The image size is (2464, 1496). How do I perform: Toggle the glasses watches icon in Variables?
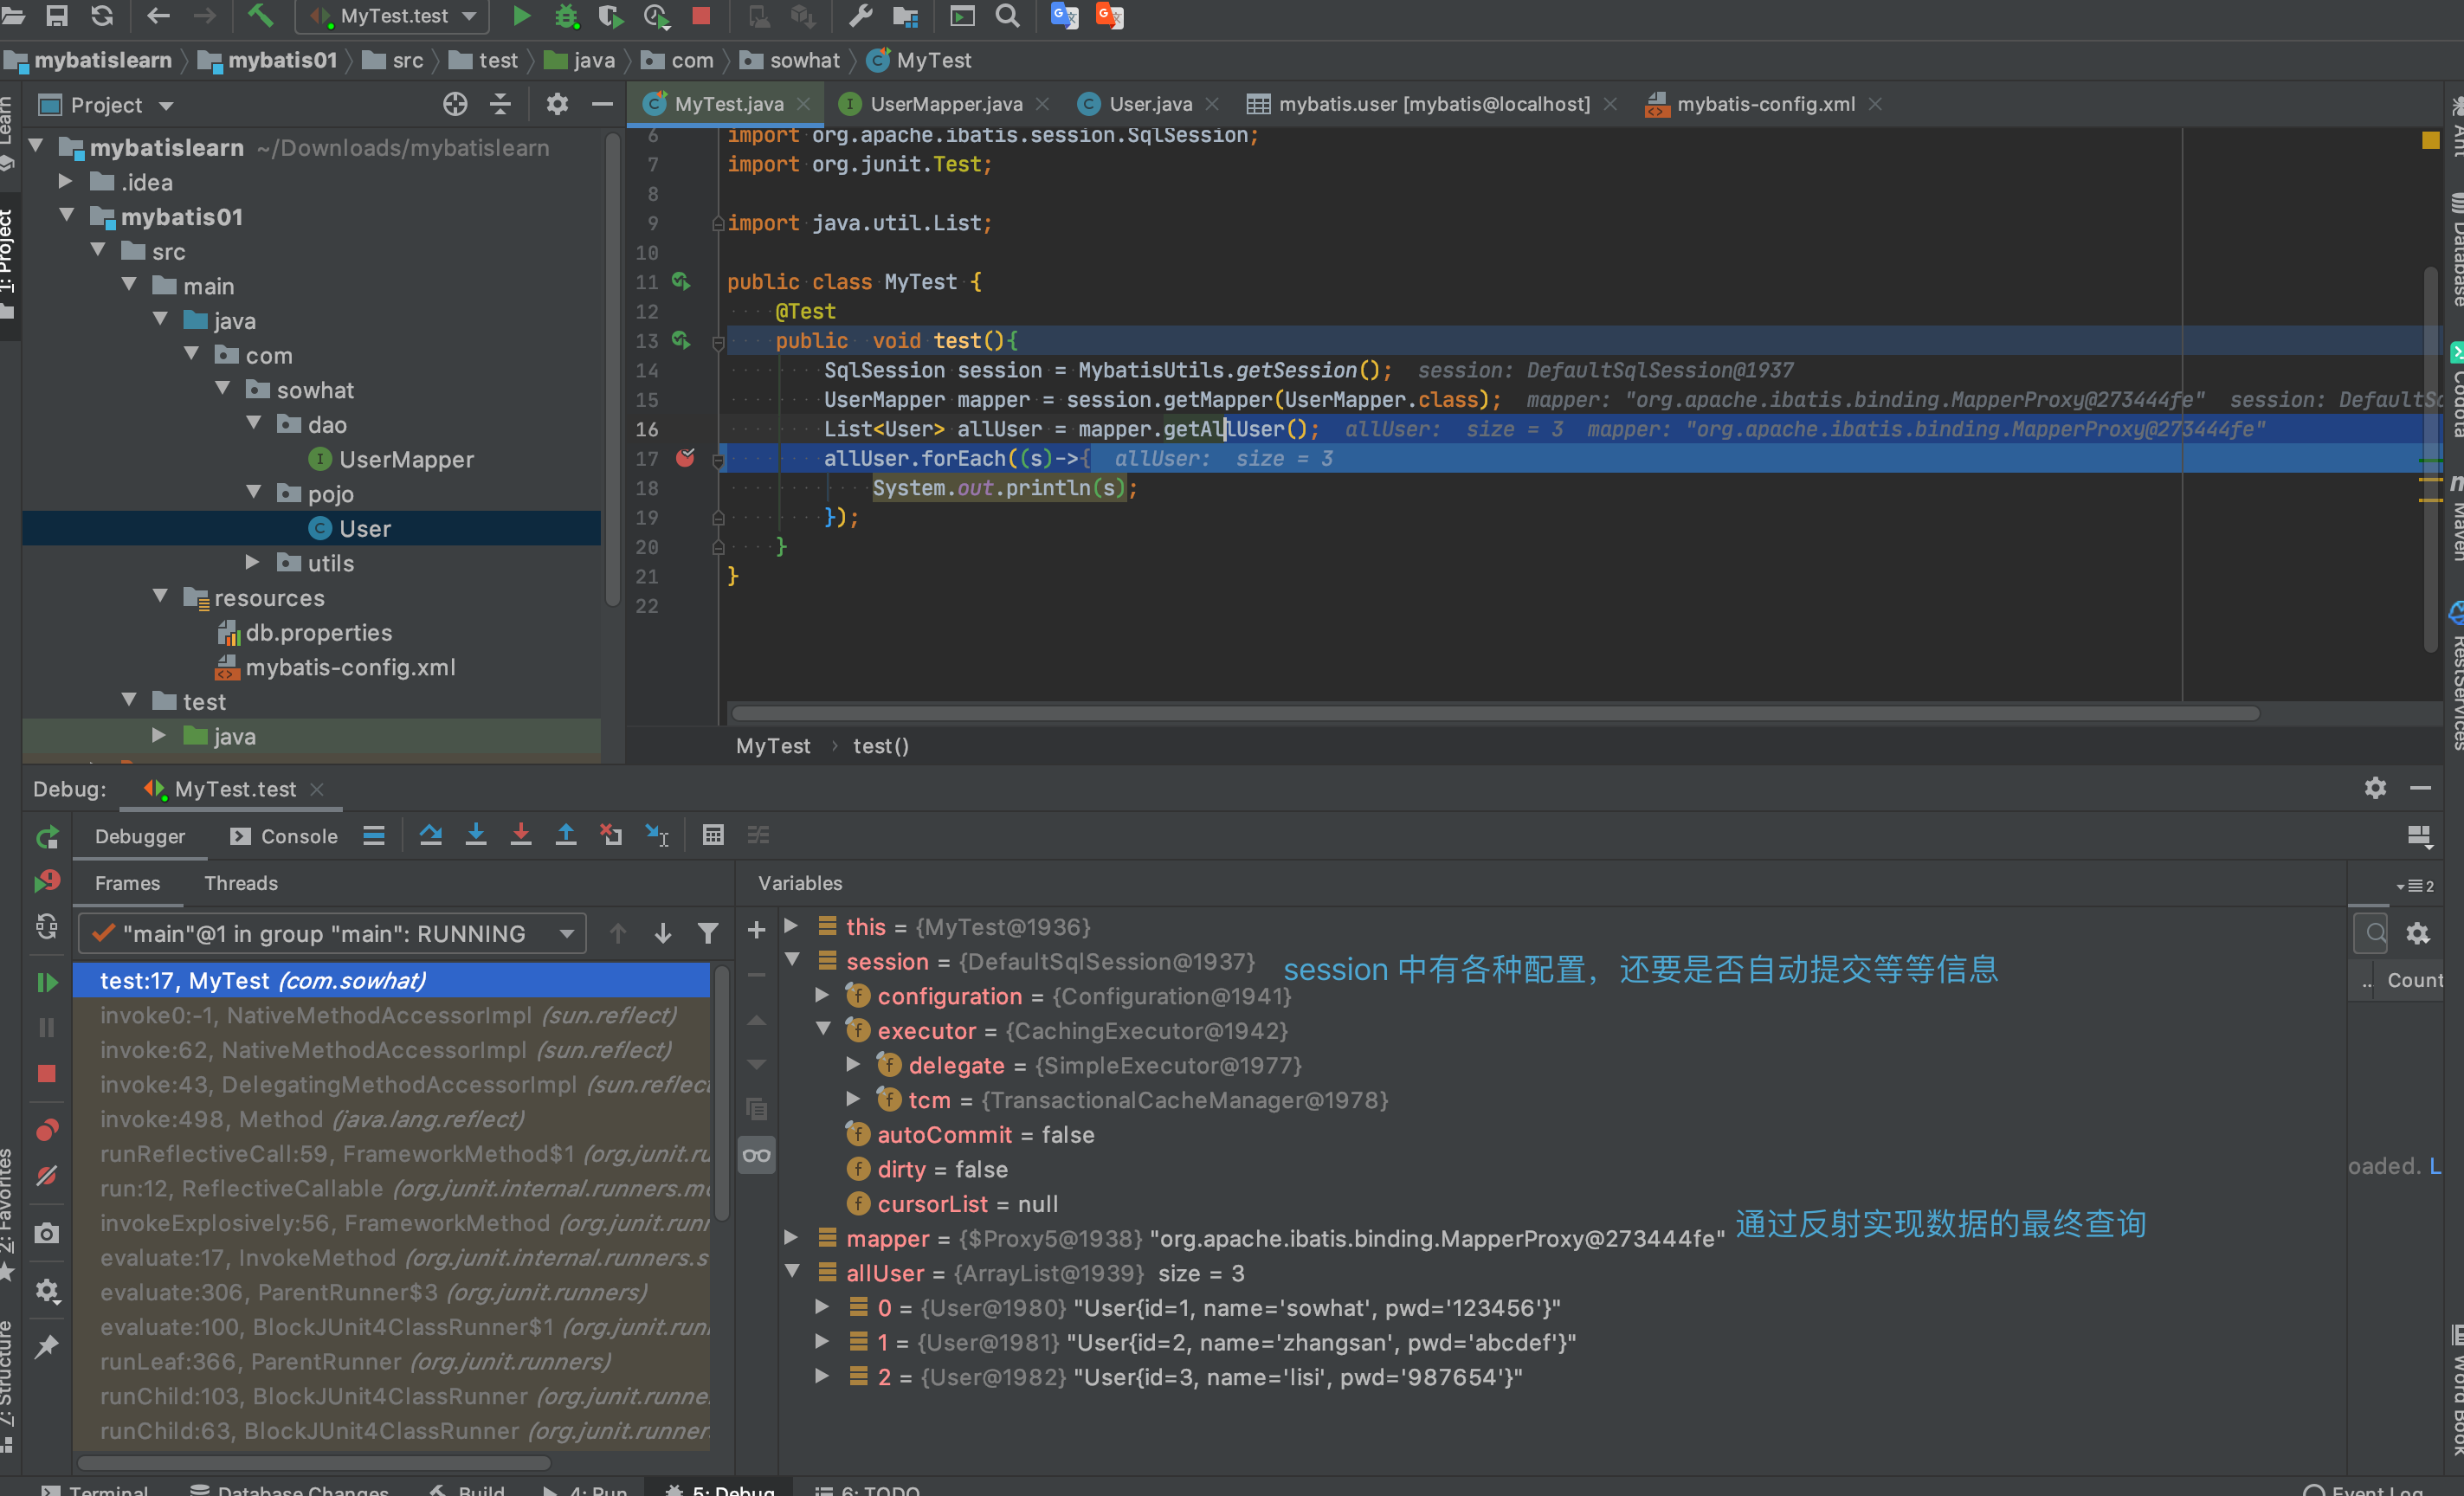[x=756, y=1156]
